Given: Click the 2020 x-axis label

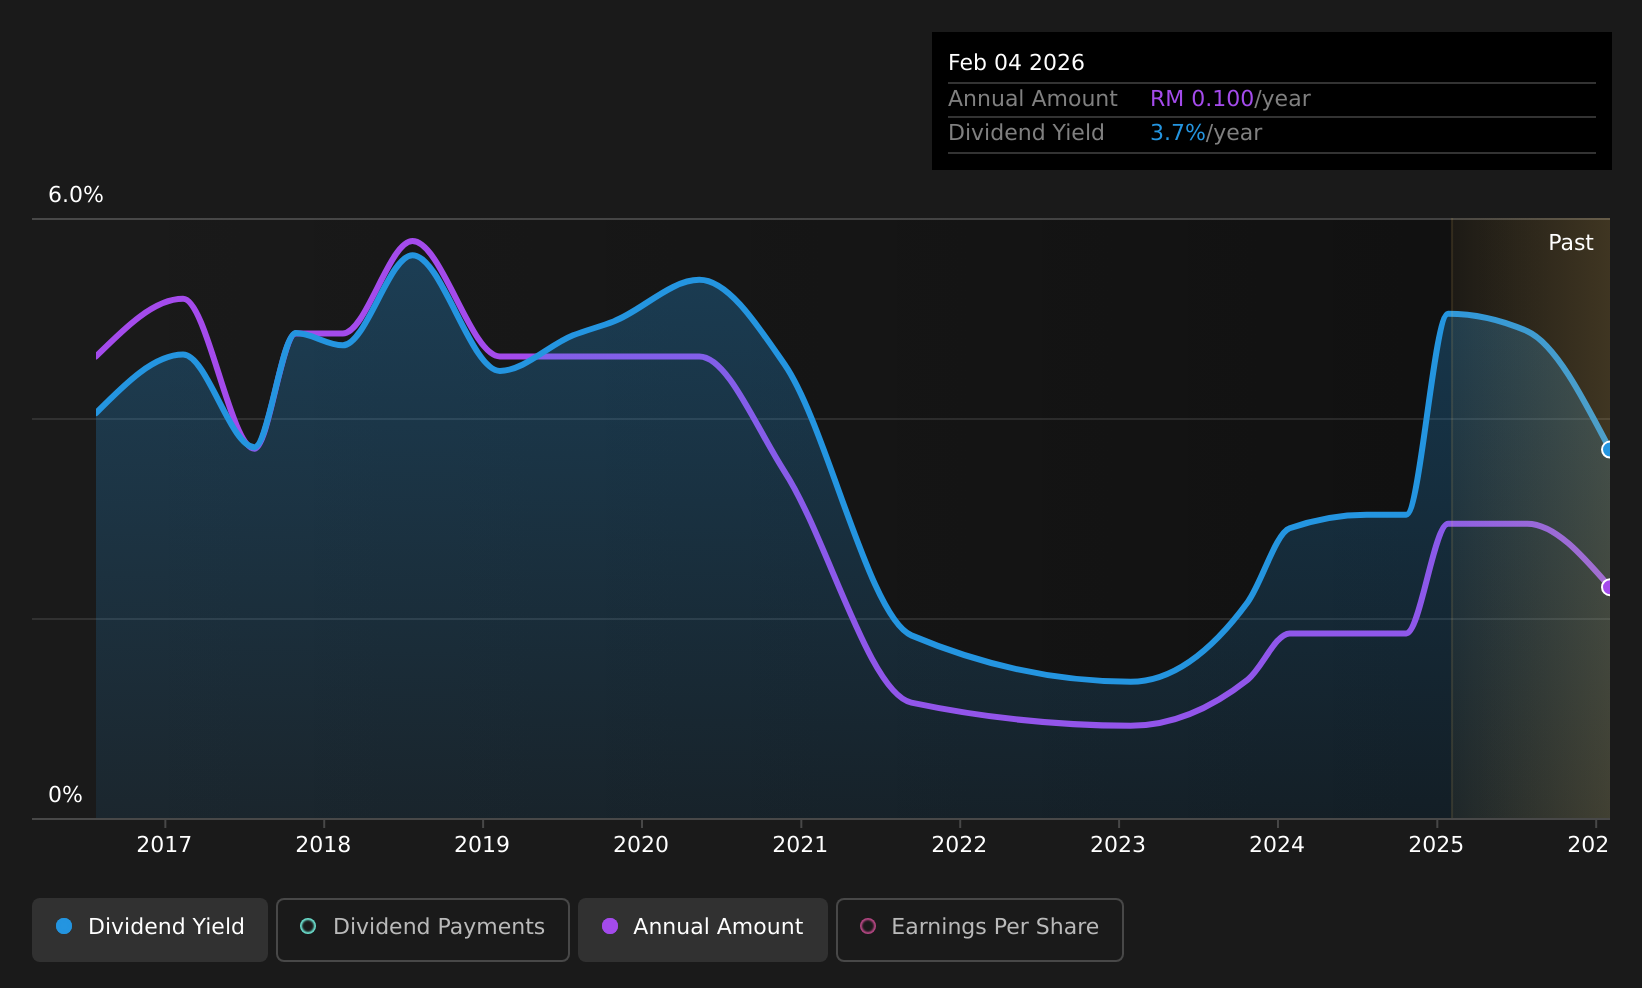Looking at the screenshot, I should coord(641,845).
